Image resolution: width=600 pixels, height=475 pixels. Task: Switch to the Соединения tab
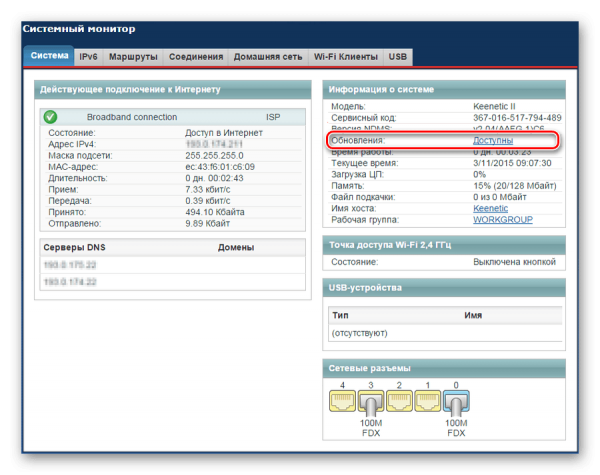point(196,57)
